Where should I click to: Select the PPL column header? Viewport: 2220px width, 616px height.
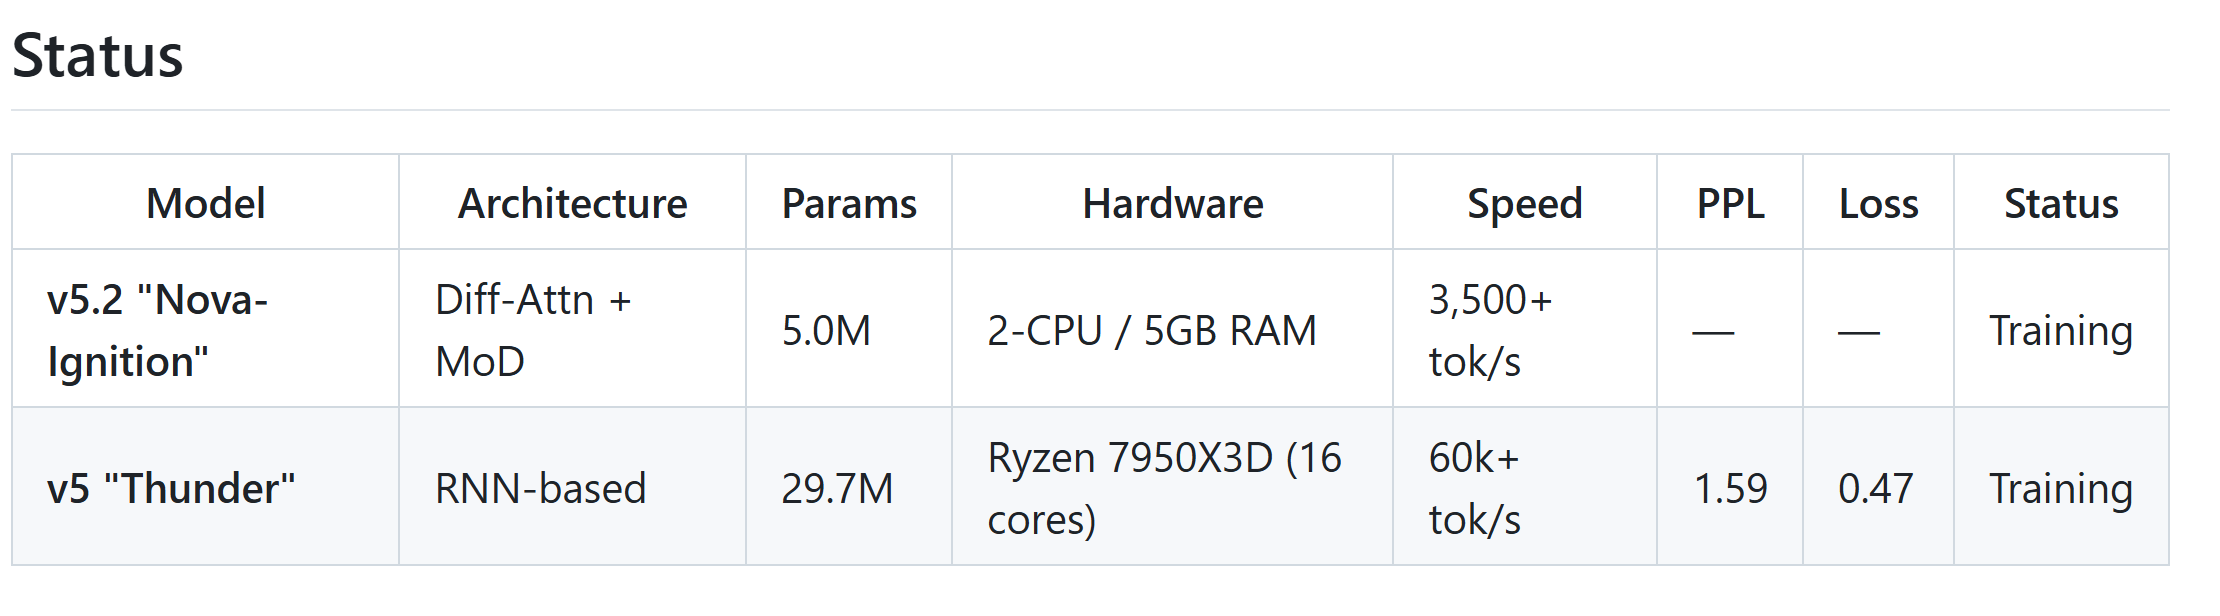coord(1730,204)
